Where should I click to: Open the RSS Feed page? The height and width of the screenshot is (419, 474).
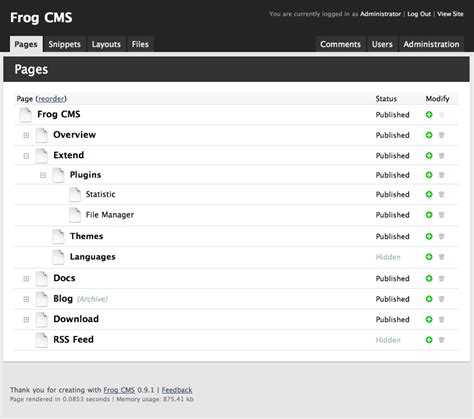click(x=73, y=339)
